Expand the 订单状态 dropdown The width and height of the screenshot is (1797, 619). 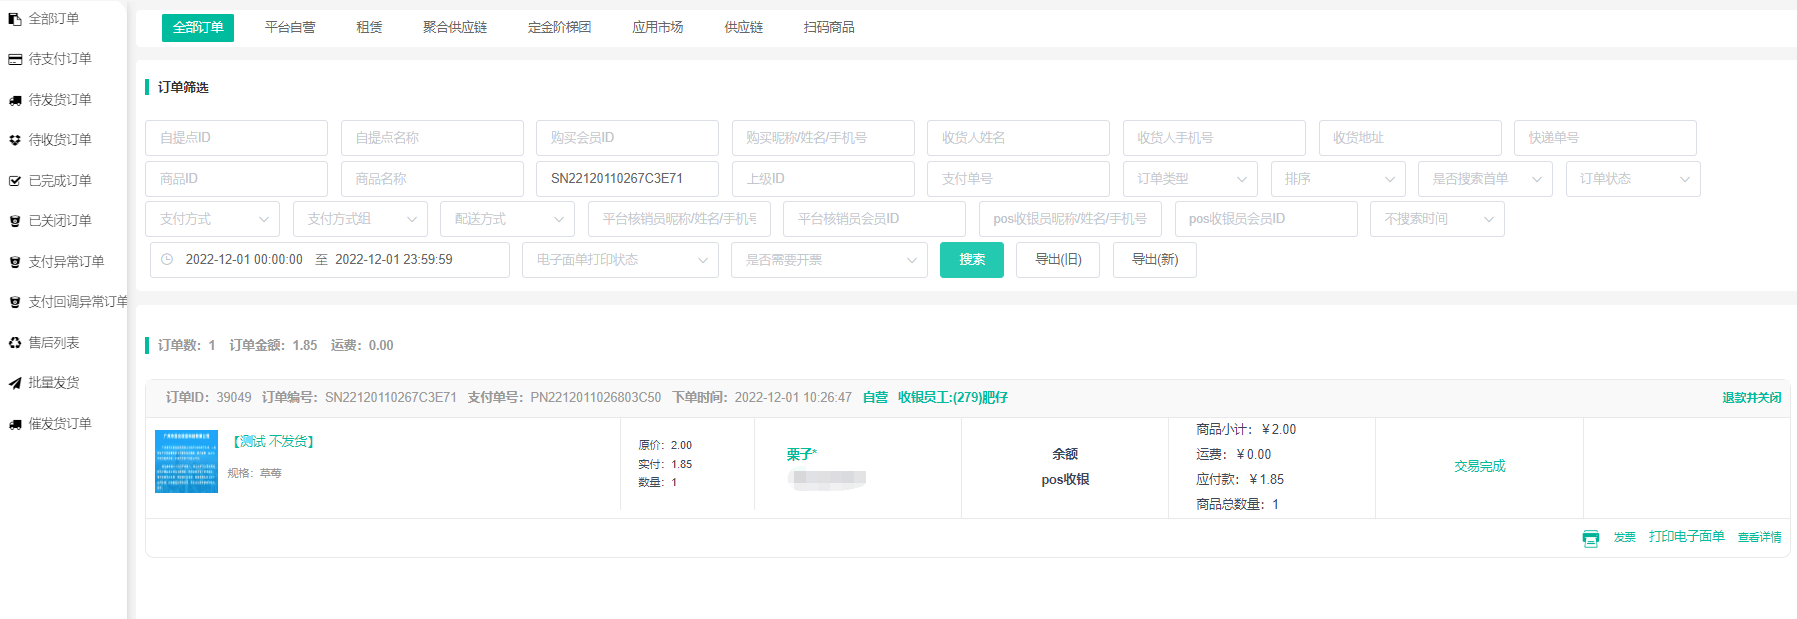[x=1632, y=179]
